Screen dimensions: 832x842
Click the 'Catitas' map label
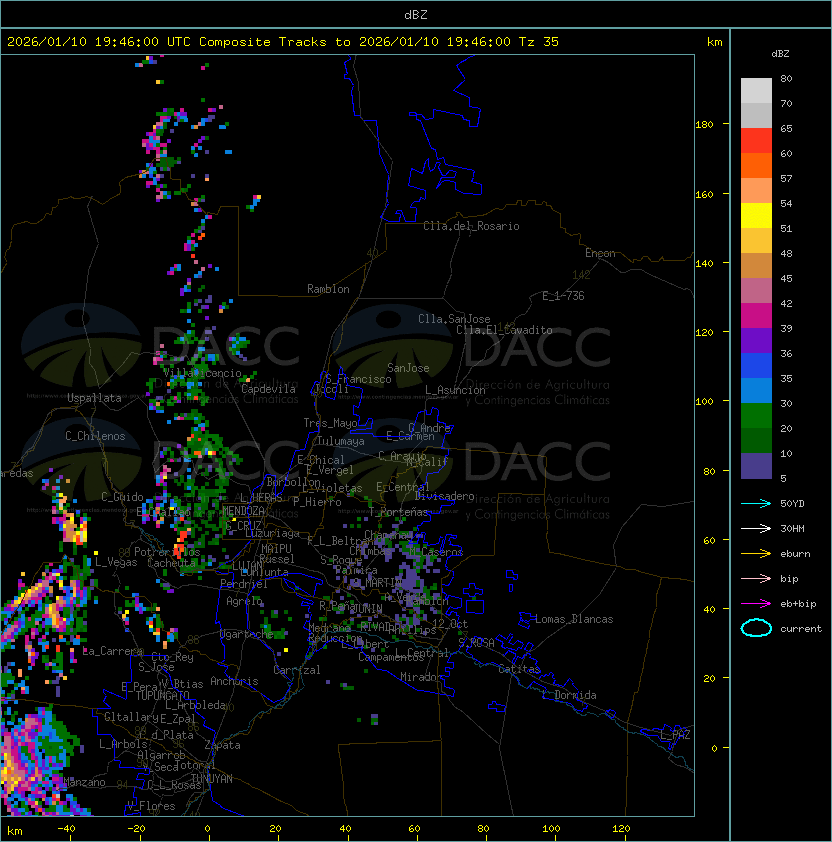(519, 669)
